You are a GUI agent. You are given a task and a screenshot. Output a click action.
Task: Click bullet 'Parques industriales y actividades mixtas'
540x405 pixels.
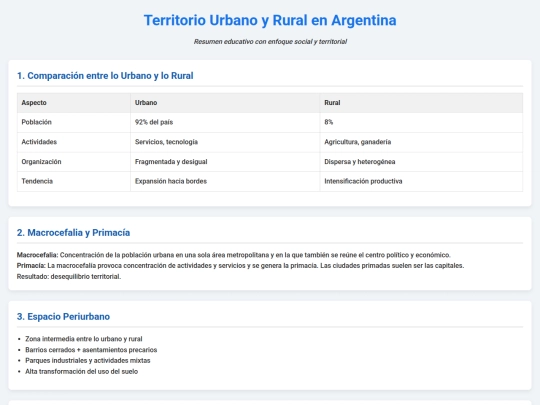(x=88, y=361)
